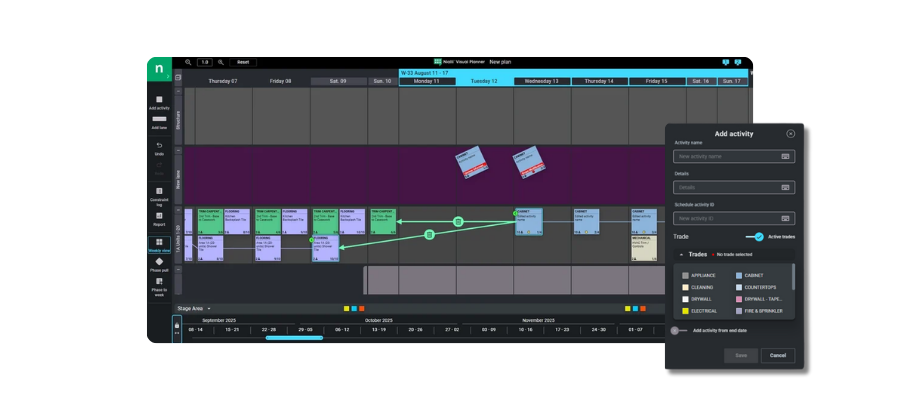This screenshot has height=400, width=900.
Task: Click the Add lane icon
Action: [159, 120]
